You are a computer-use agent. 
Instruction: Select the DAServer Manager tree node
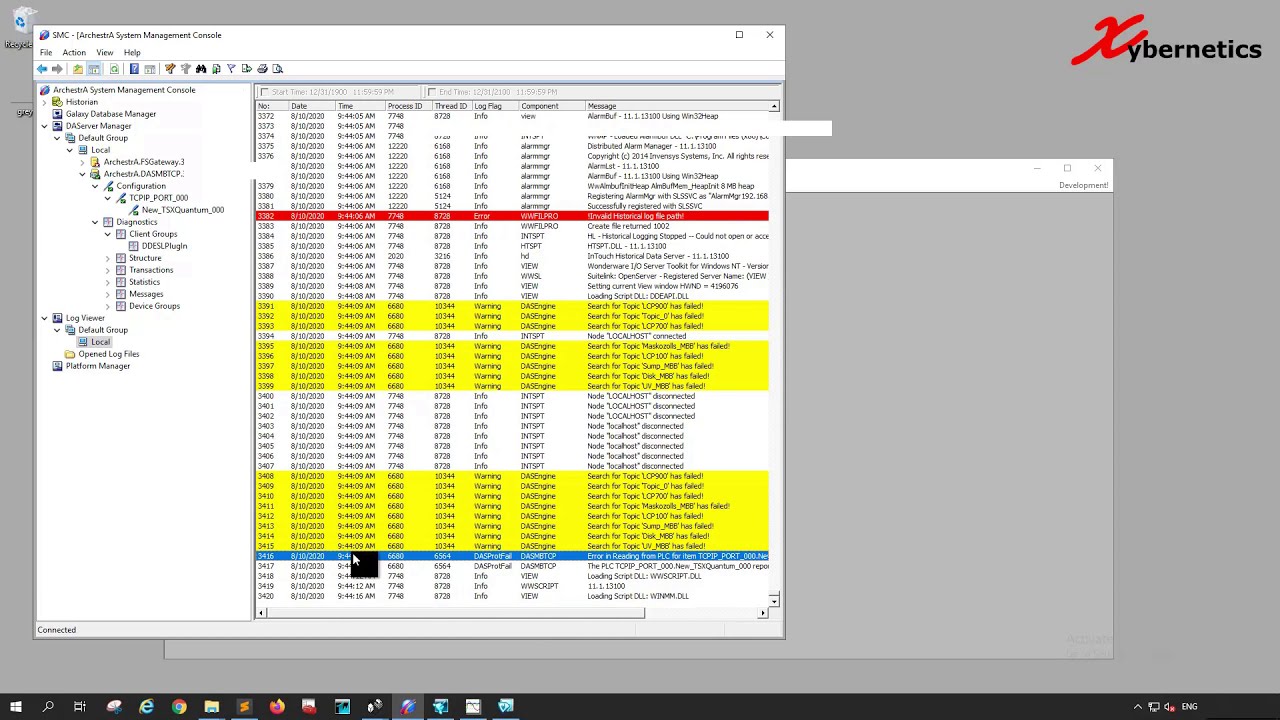point(98,126)
